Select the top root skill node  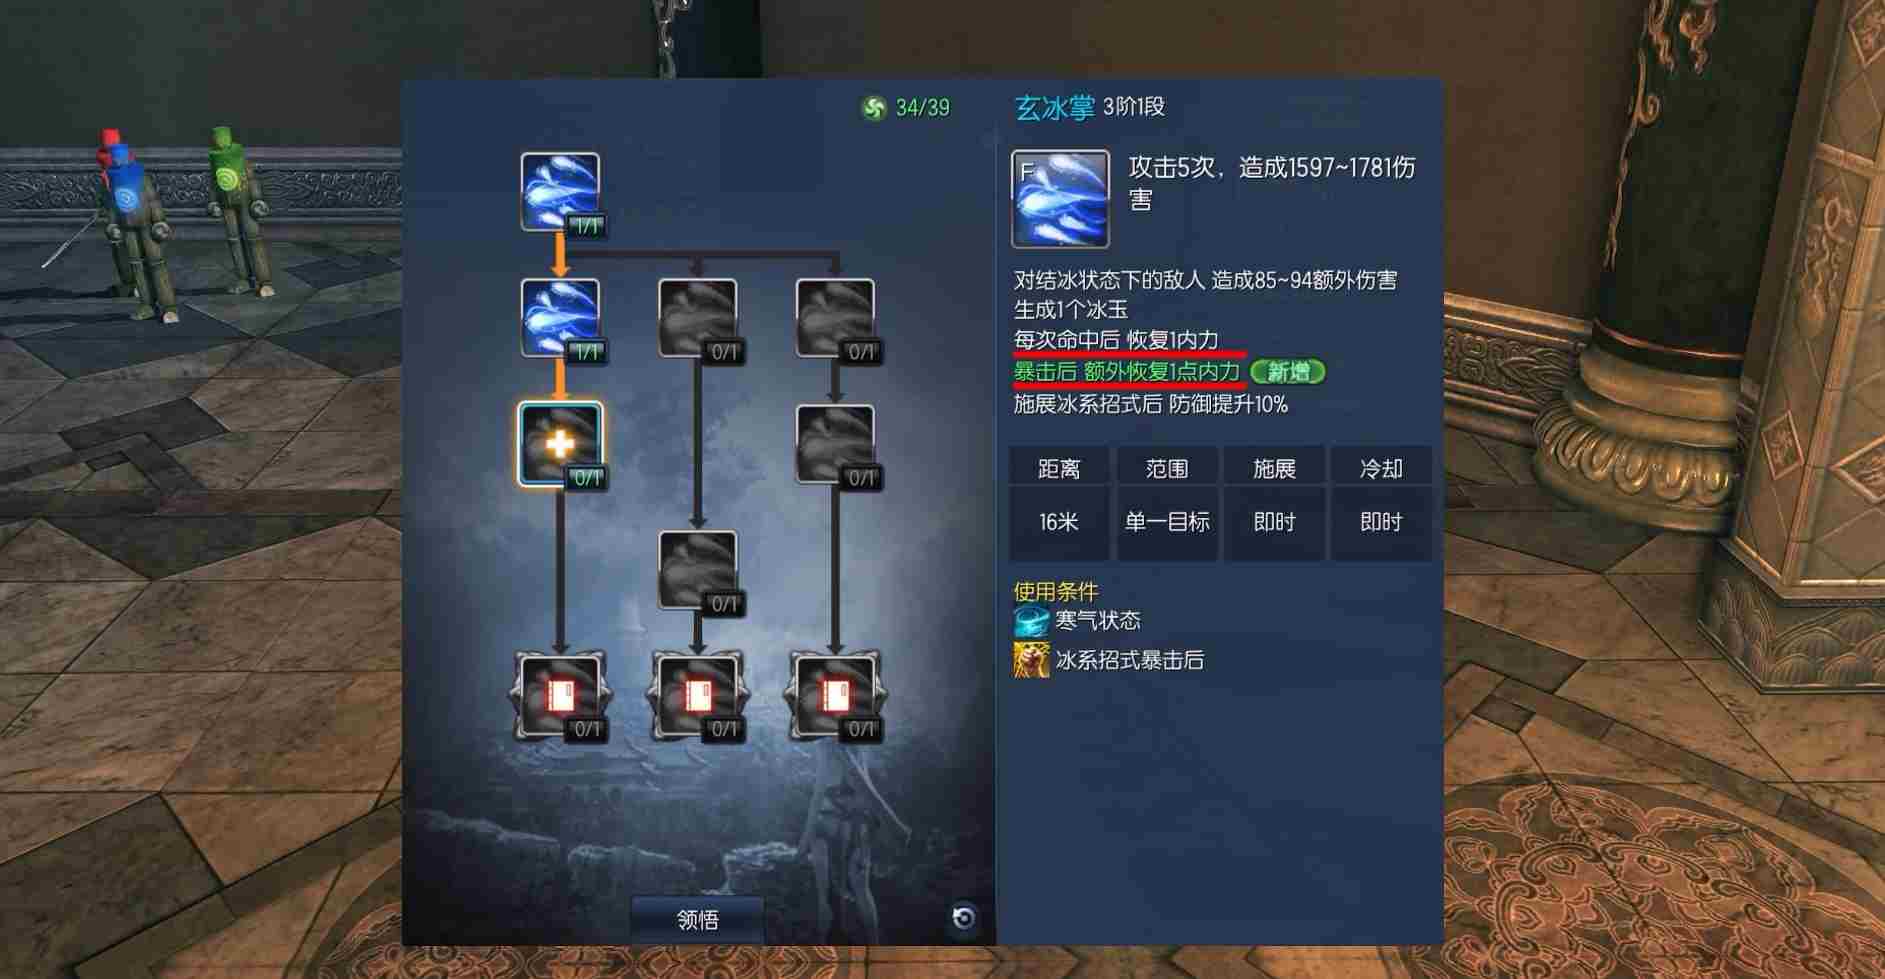(x=560, y=192)
